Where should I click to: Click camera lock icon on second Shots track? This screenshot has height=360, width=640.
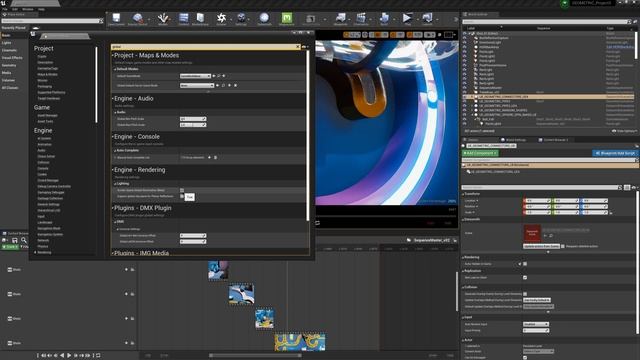pos(133,294)
